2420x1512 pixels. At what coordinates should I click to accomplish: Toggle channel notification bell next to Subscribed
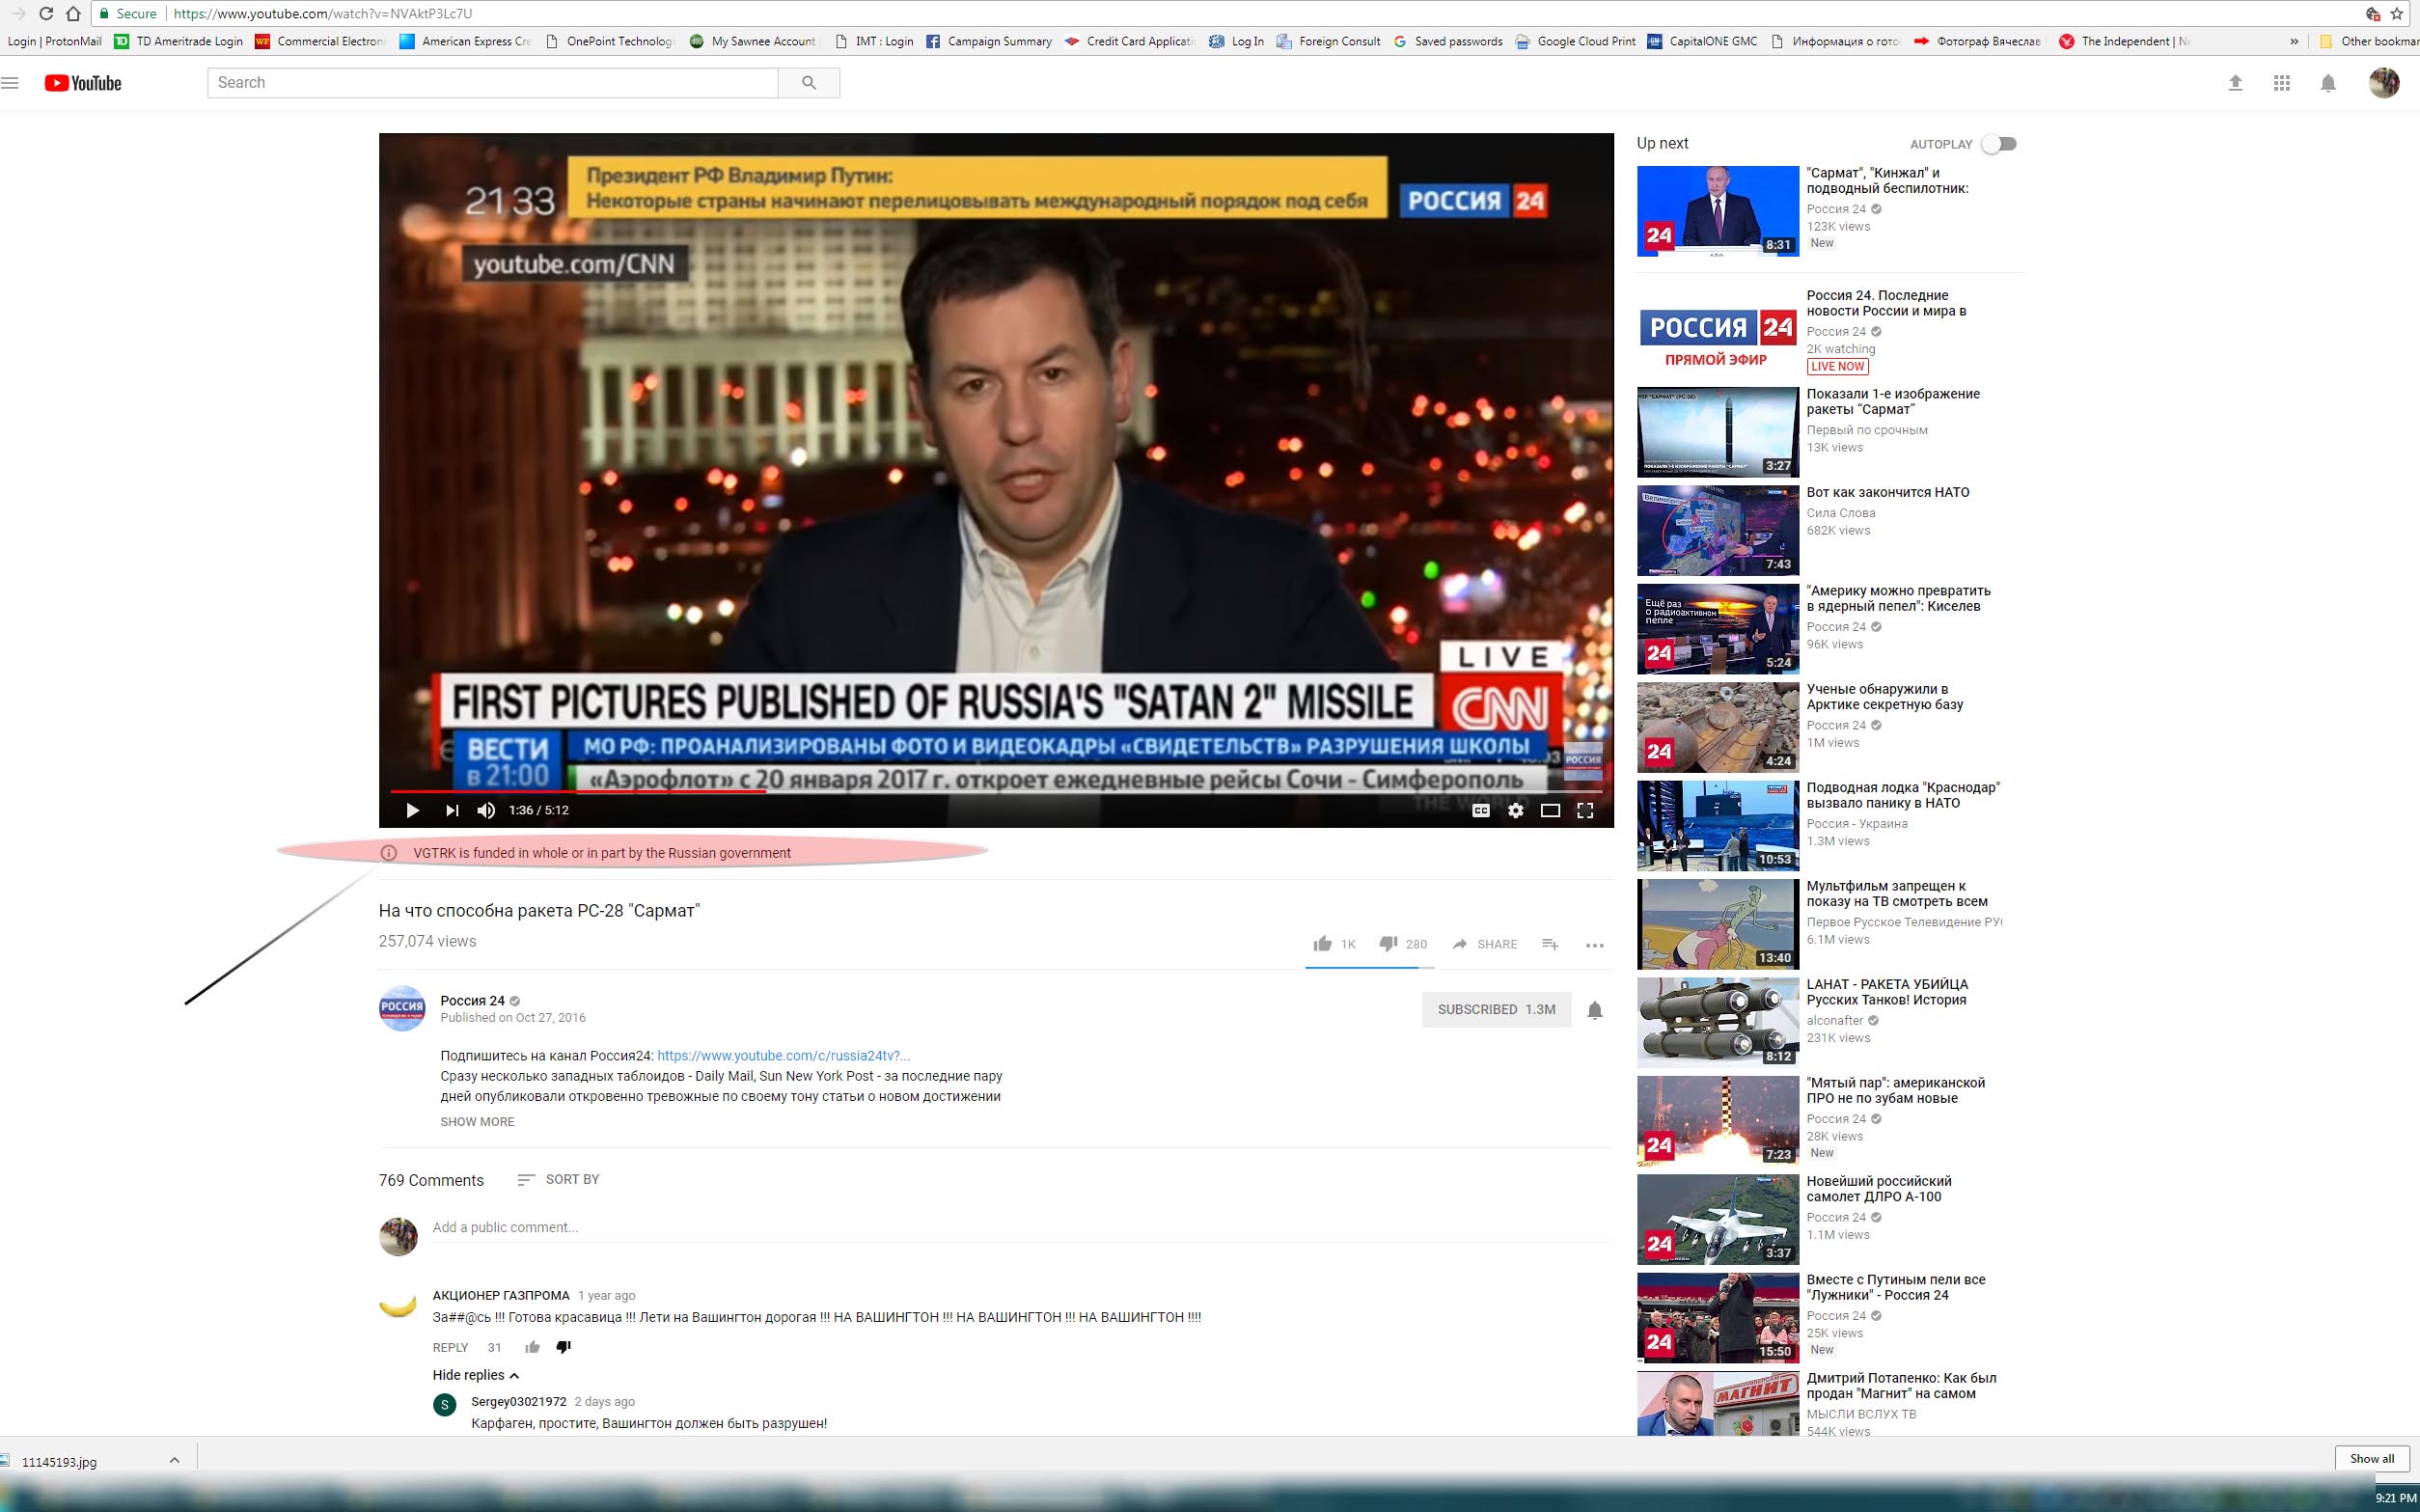click(1595, 1010)
